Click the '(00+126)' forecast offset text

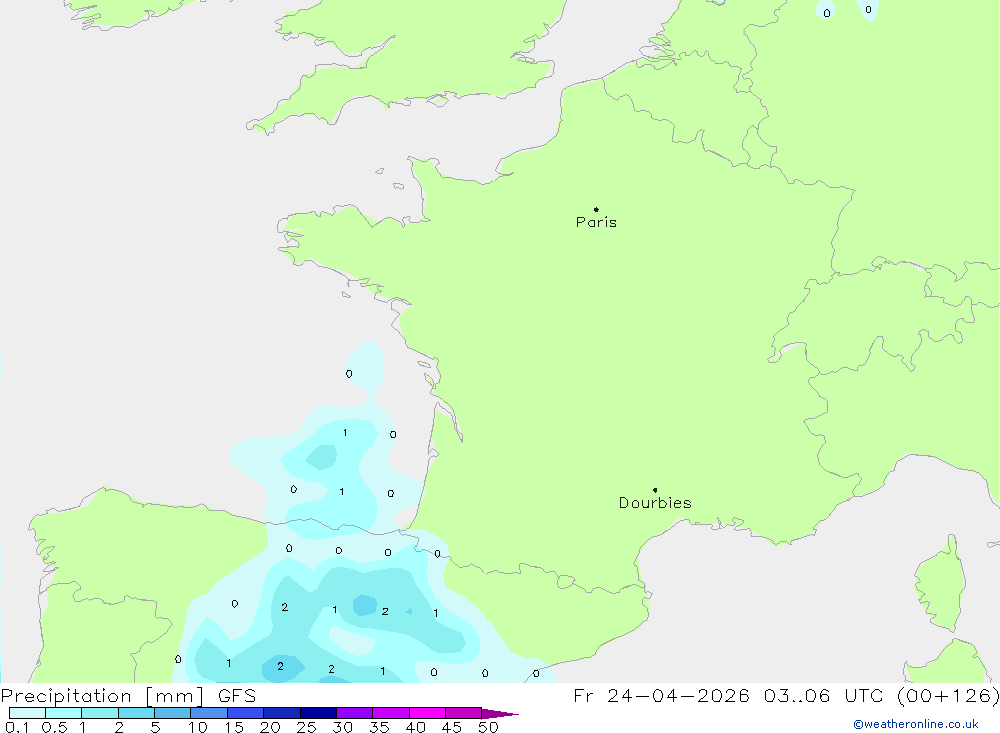coord(948,696)
